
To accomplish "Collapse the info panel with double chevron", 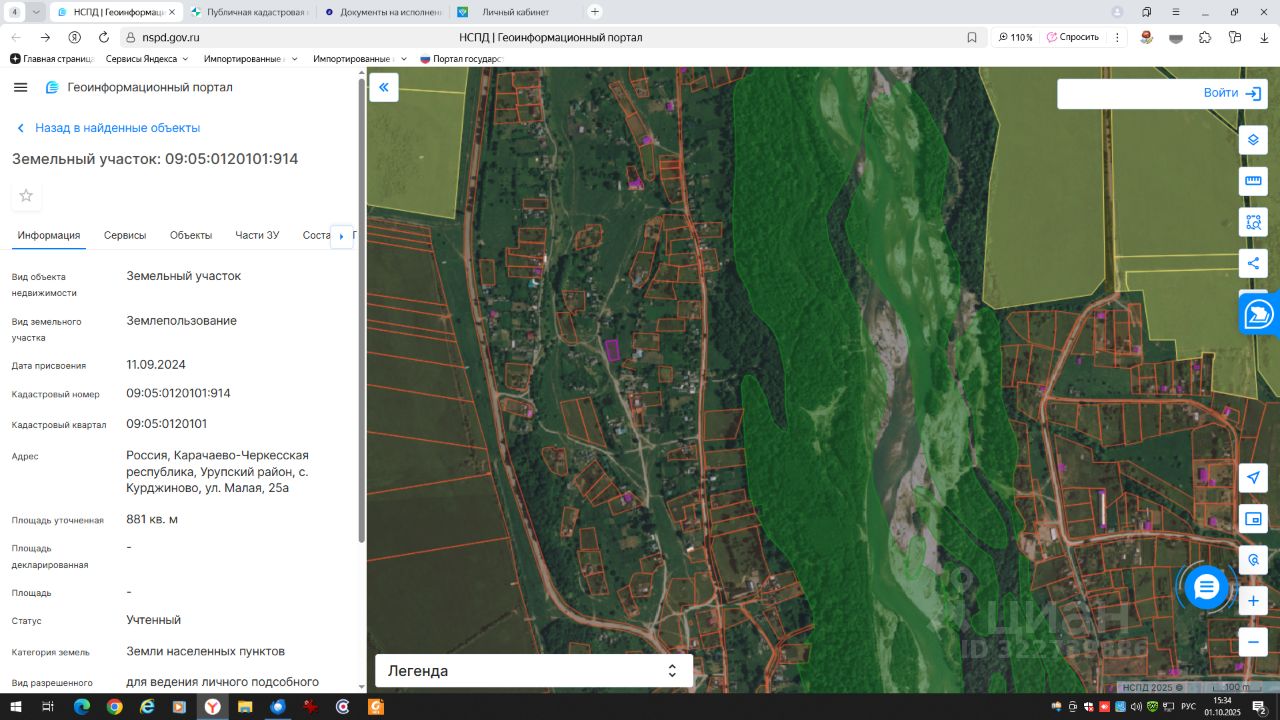I will click(x=383, y=88).
